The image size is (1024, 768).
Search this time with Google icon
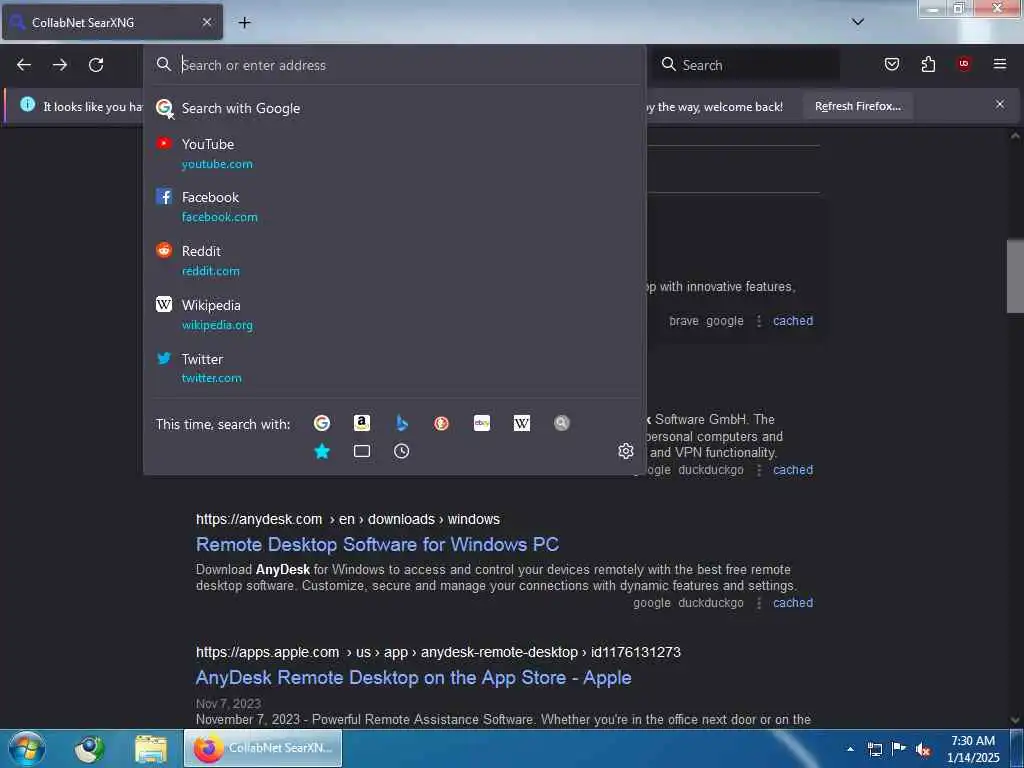[322, 423]
